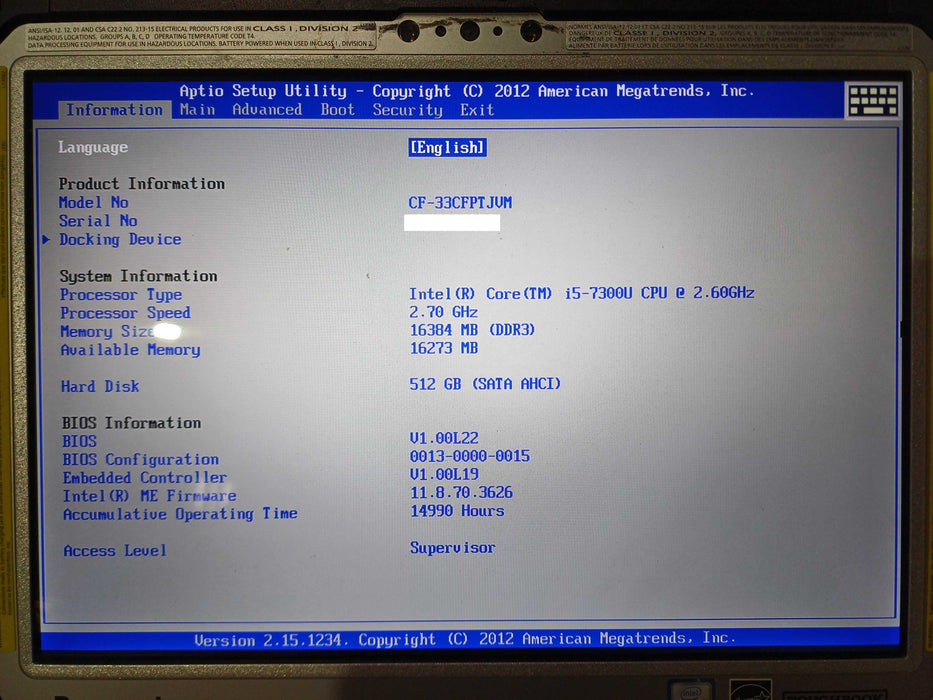Open the Docking Device entry
The image size is (933, 700).
coord(120,239)
